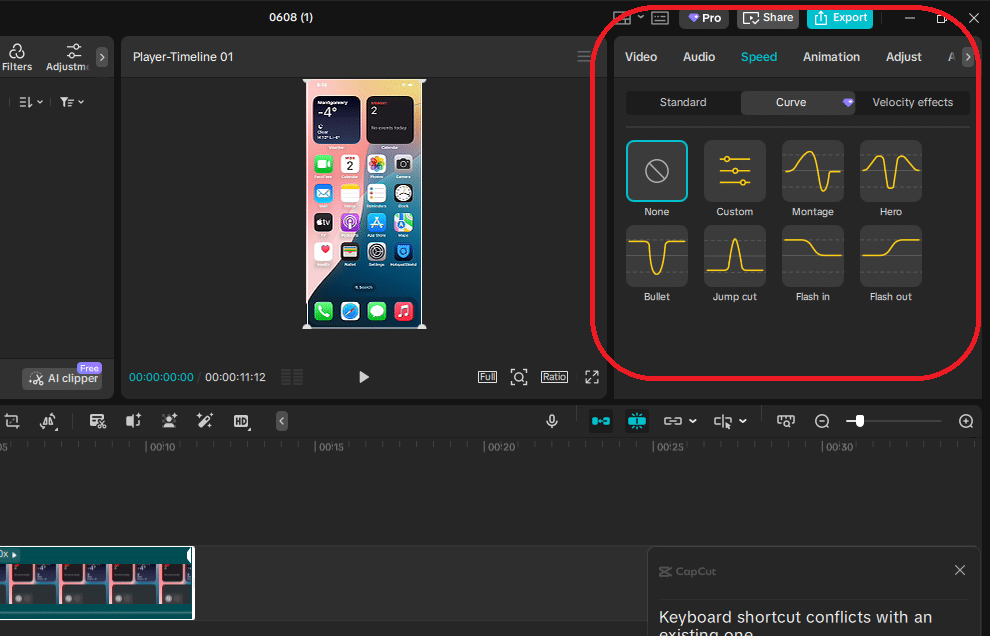
Task: Click the 00:15 mark on timeline ruler
Action: 331,447
